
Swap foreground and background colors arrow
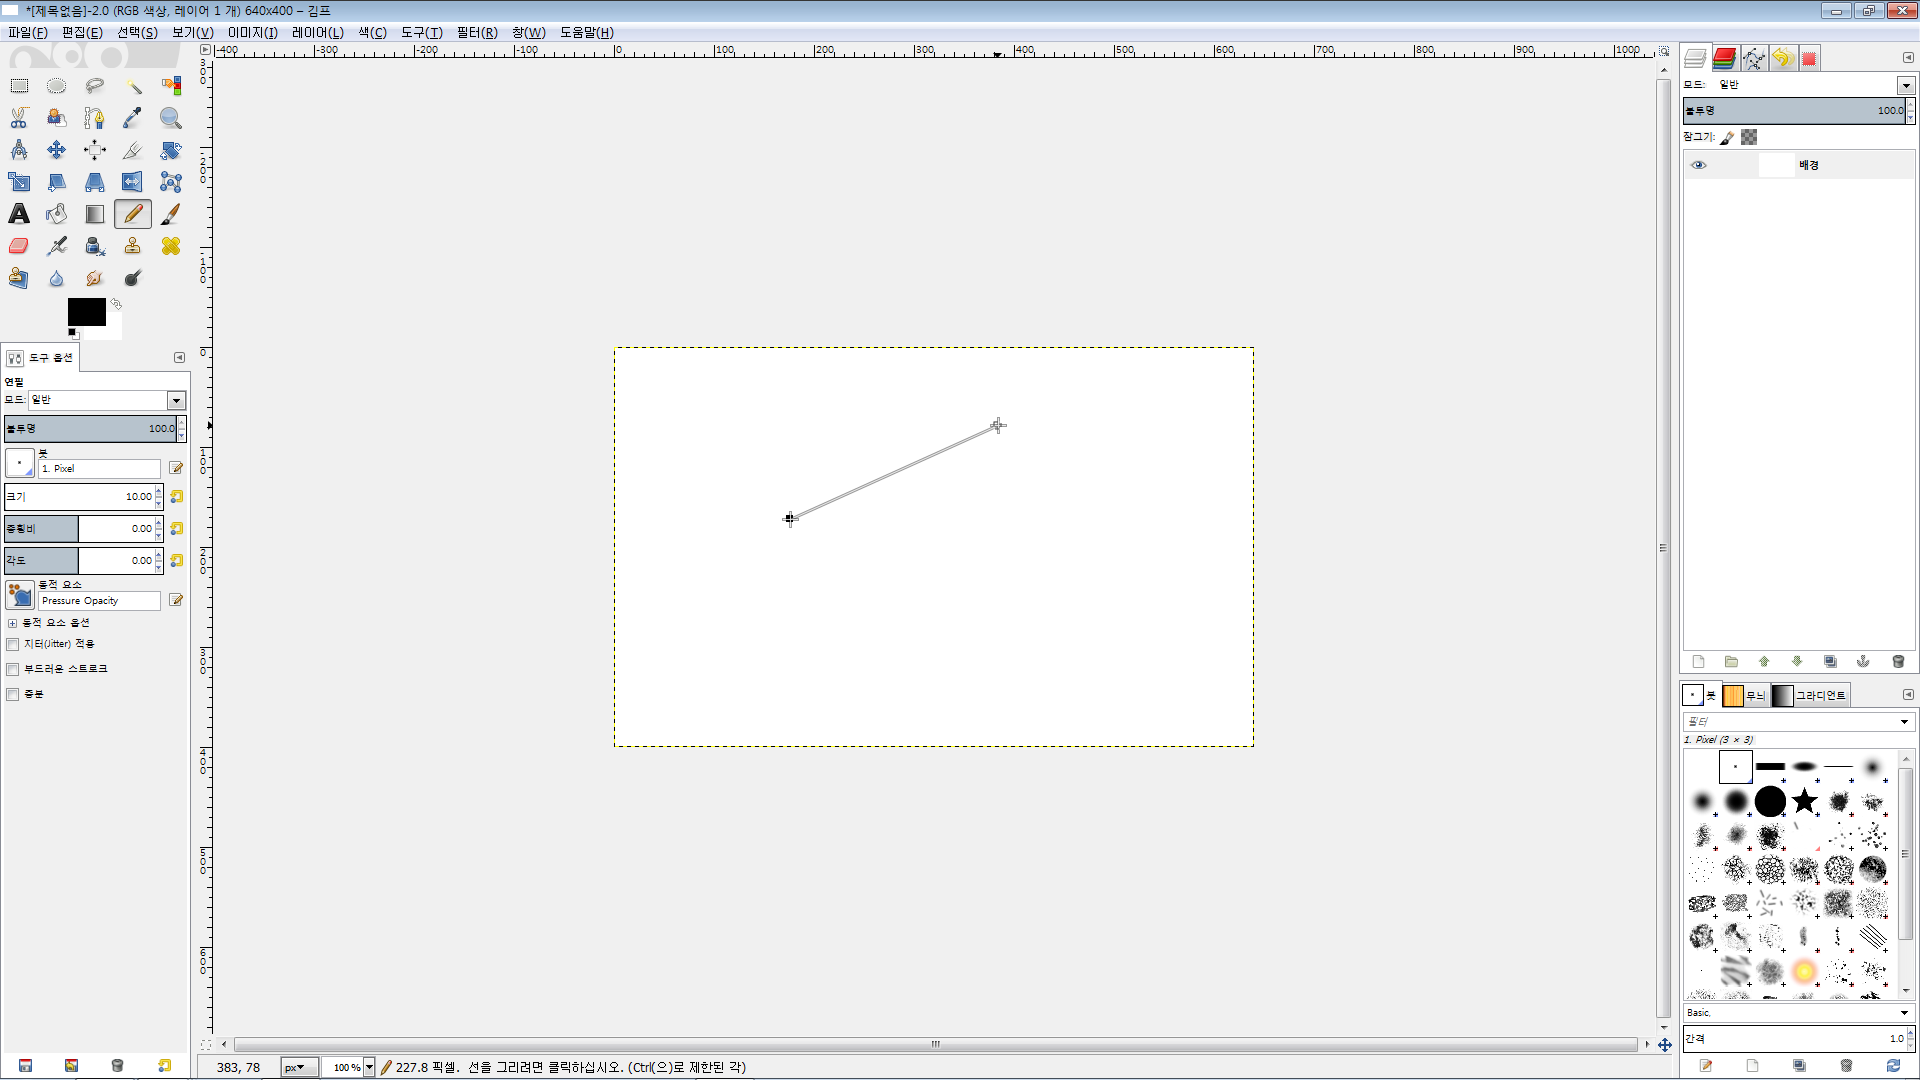point(116,303)
